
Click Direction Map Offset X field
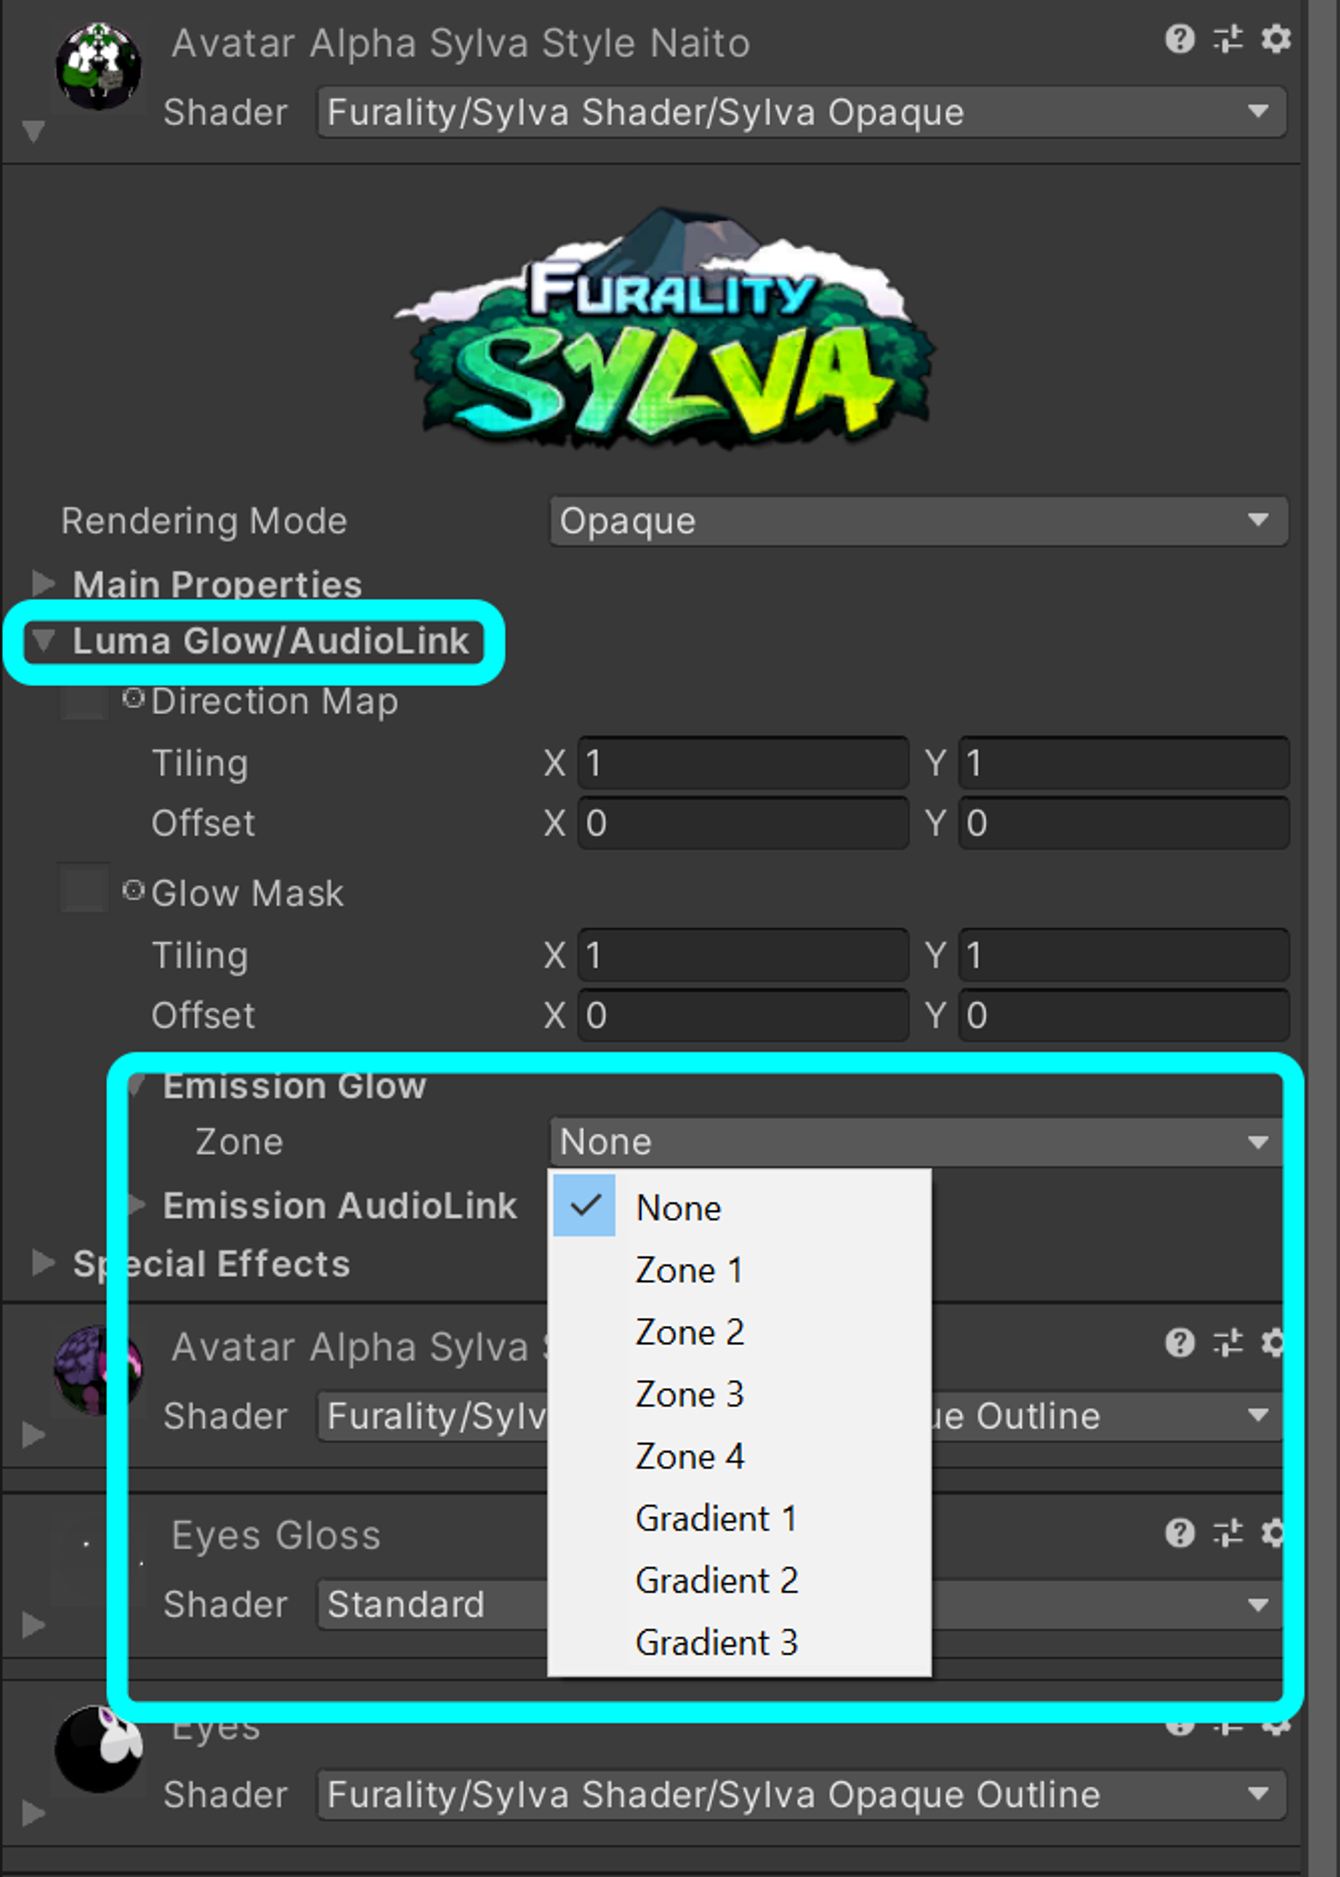[x=743, y=824]
